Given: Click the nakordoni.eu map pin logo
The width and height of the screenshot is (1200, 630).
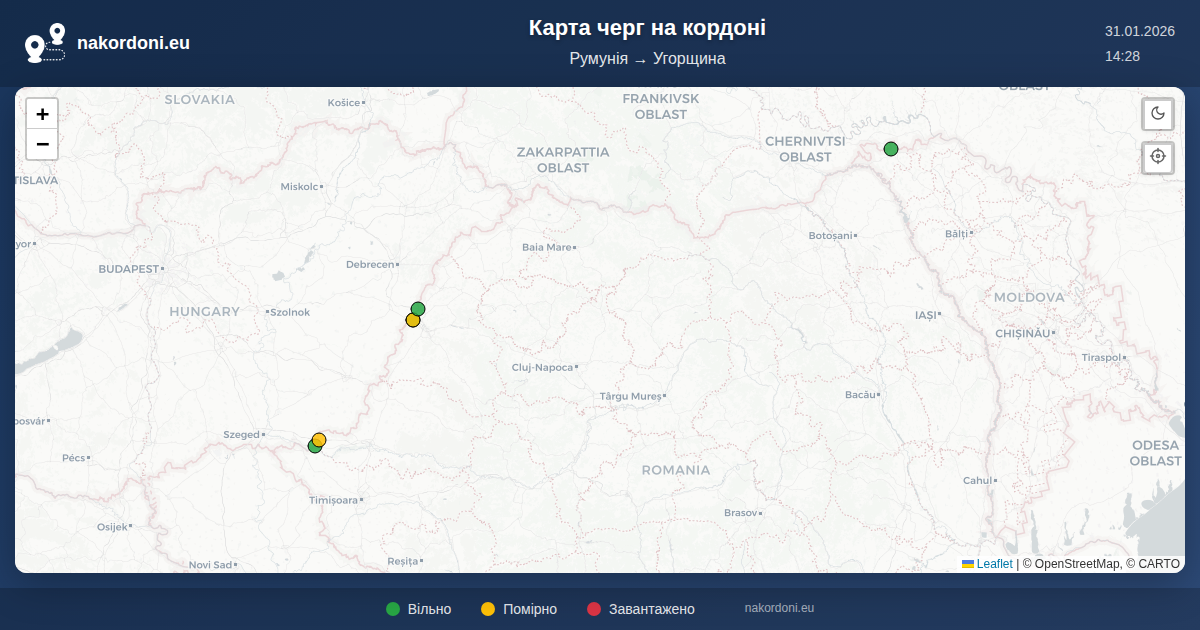Looking at the screenshot, I should pos(45,43).
